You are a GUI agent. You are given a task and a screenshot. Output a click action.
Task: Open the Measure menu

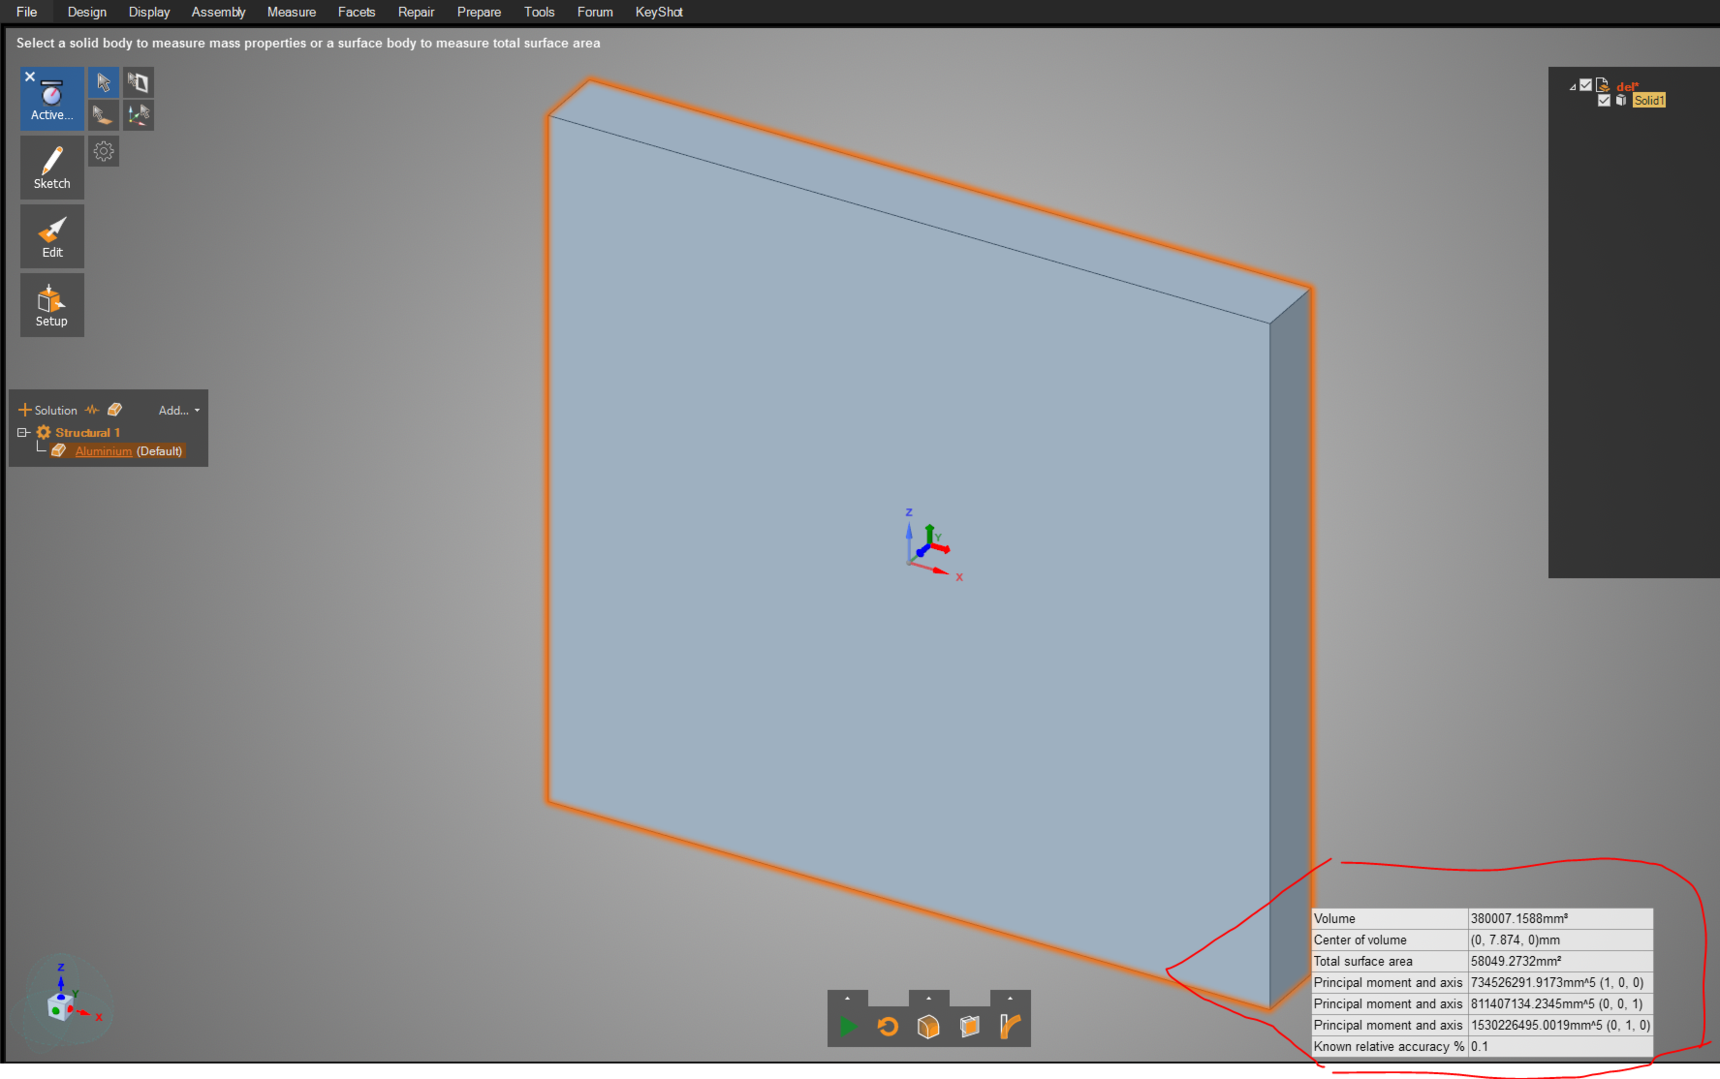291,12
